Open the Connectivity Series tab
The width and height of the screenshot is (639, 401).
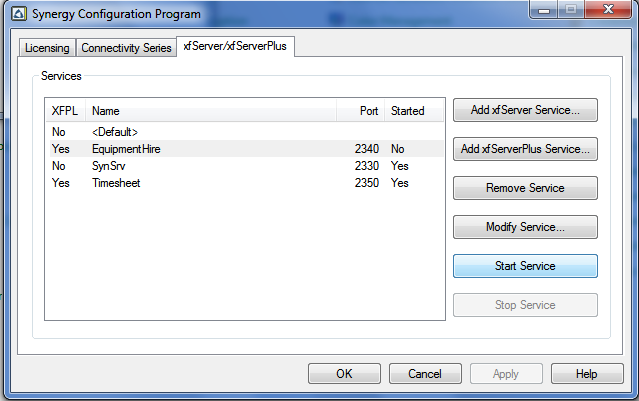pos(126,48)
